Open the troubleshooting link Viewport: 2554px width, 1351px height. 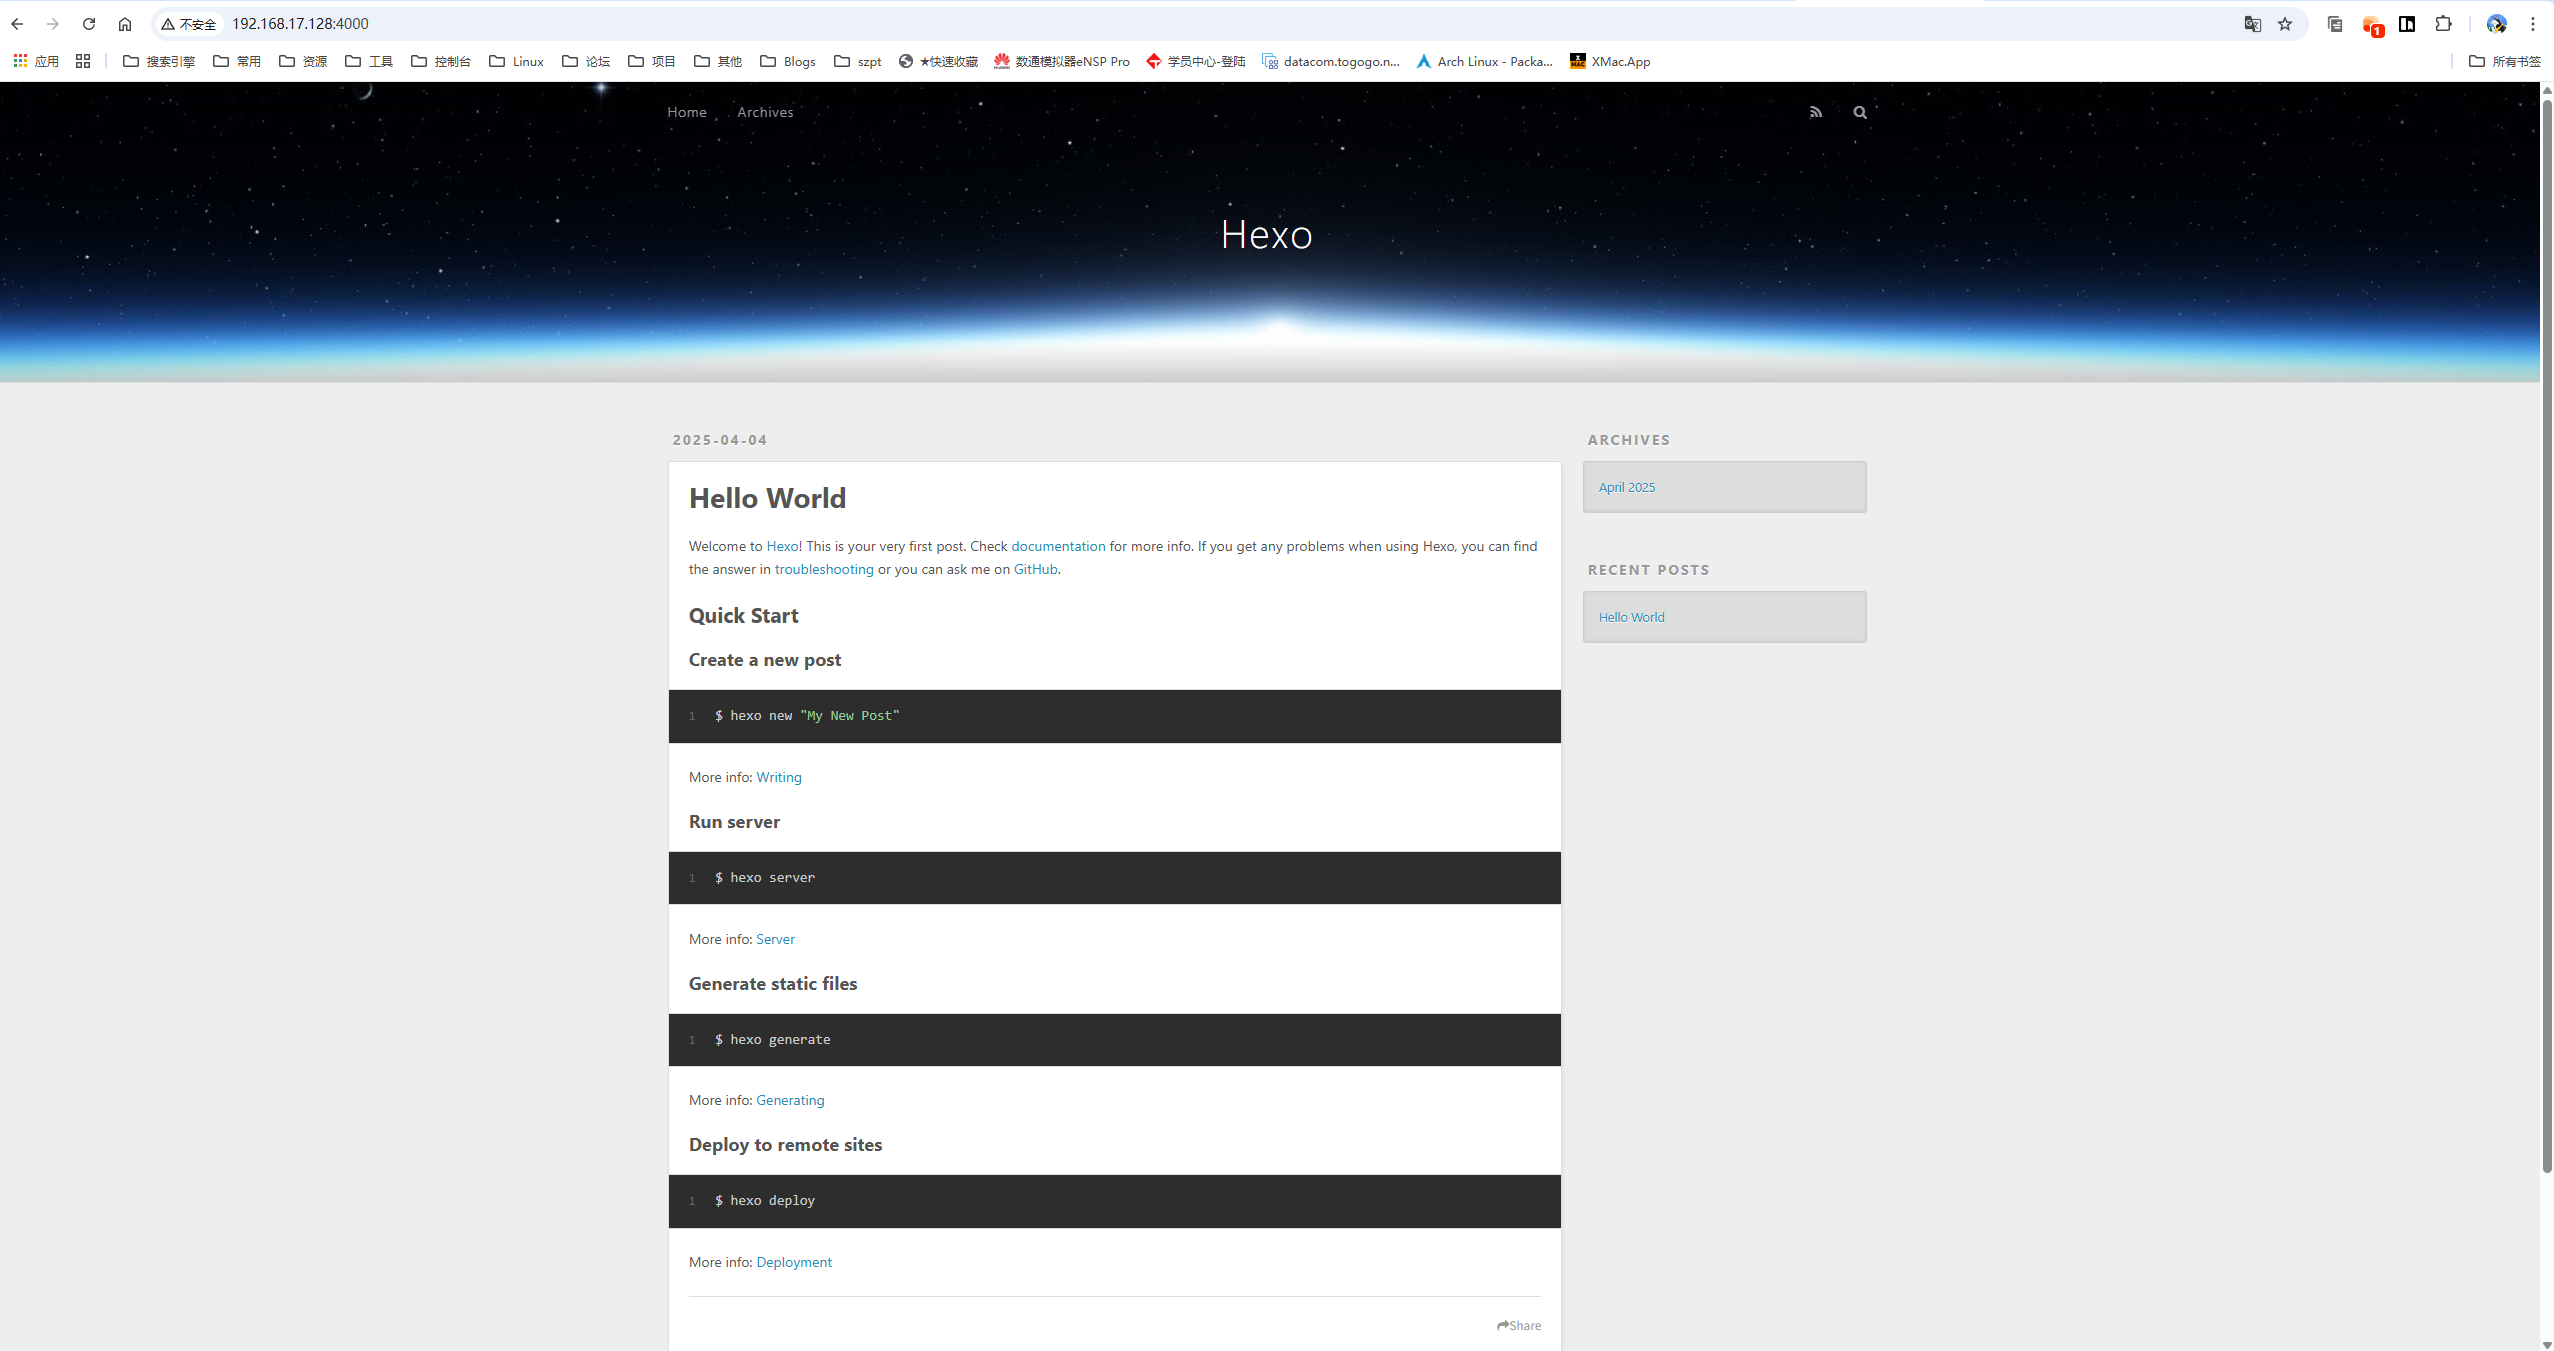coord(824,569)
